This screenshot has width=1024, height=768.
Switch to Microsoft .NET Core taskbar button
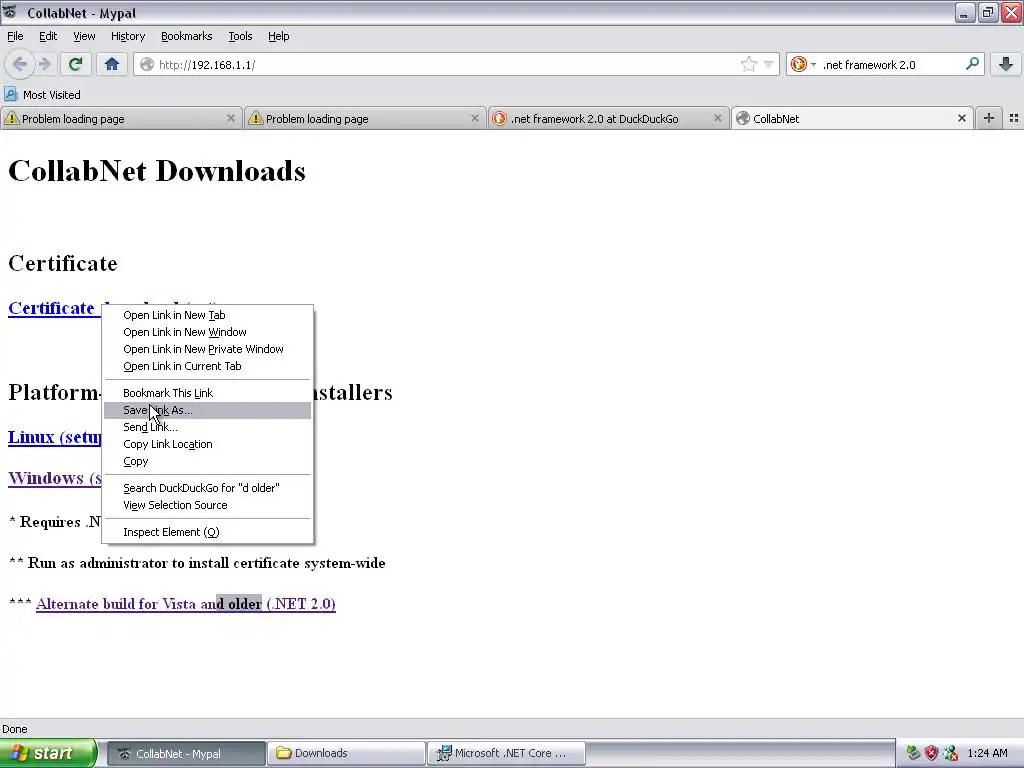[506, 753]
